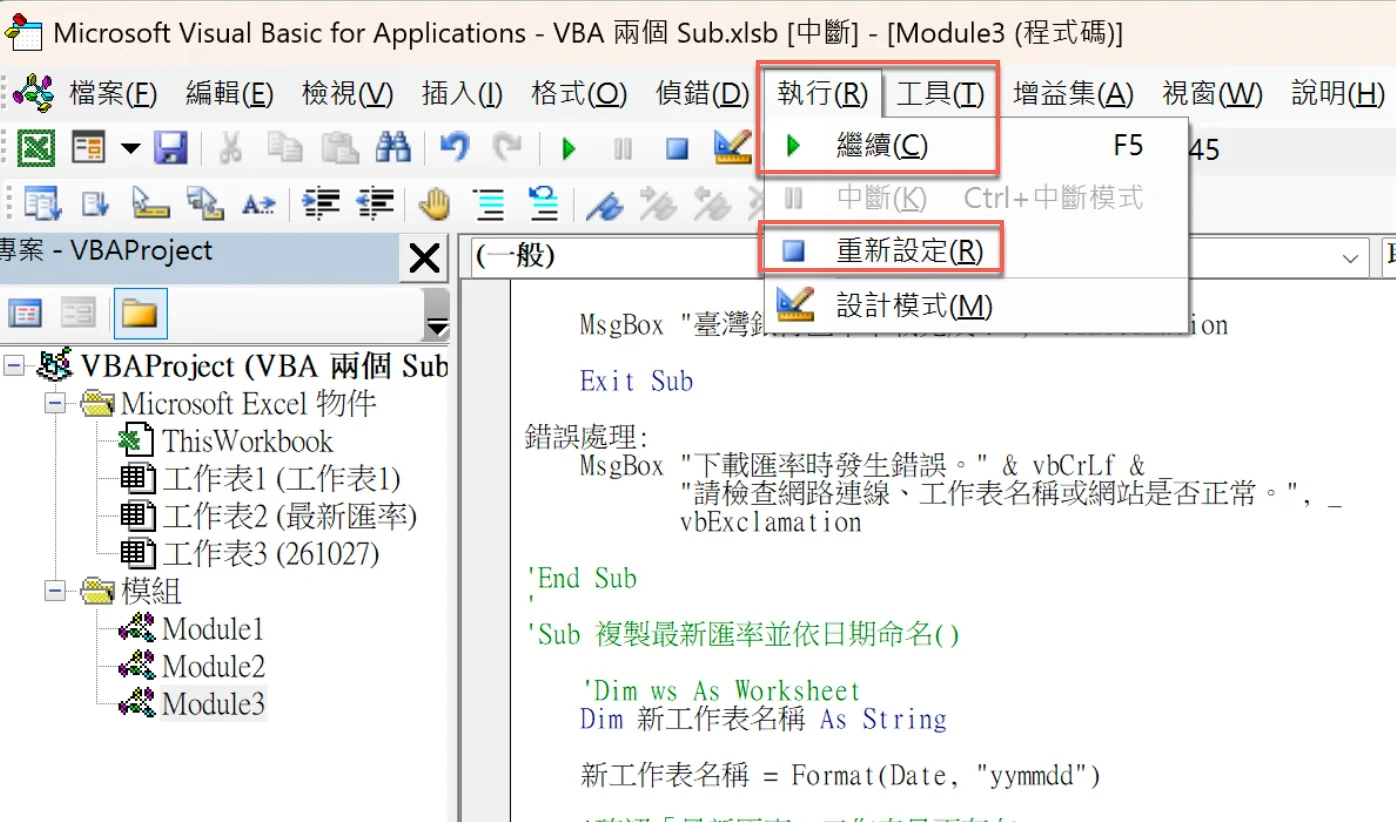1396x822 pixels.
Task: Click View Code in the project pane
Action: coord(25,314)
